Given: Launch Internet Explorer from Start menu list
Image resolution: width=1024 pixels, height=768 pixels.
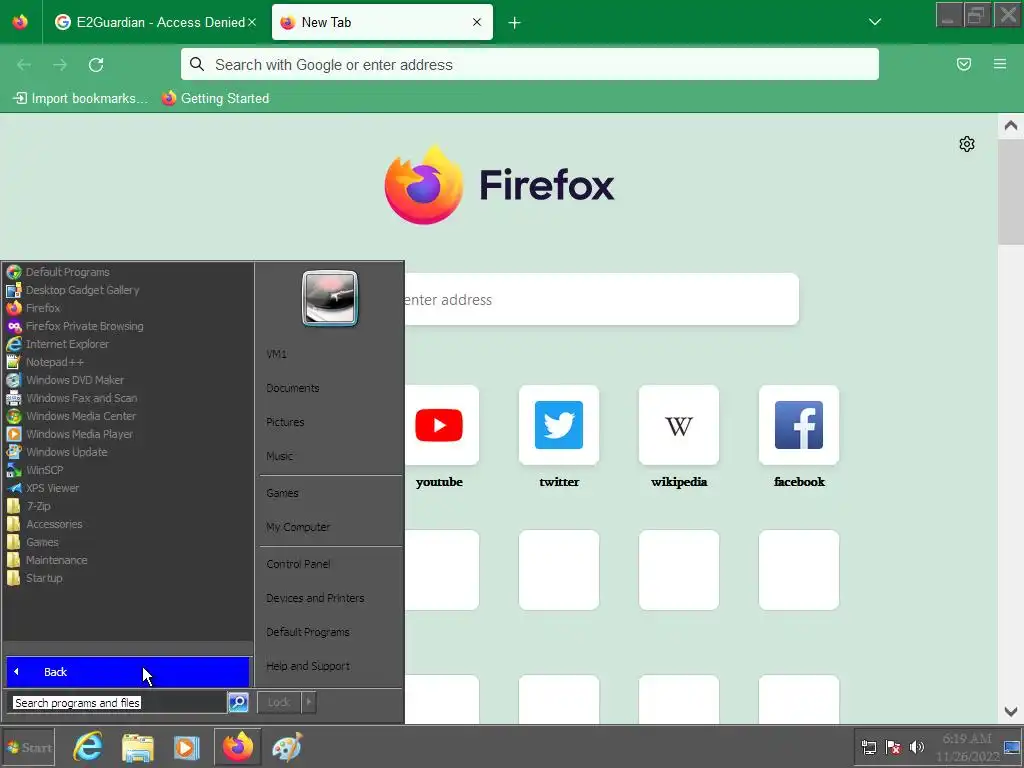Looking at the screenshot, I should [x=67, y=344].
